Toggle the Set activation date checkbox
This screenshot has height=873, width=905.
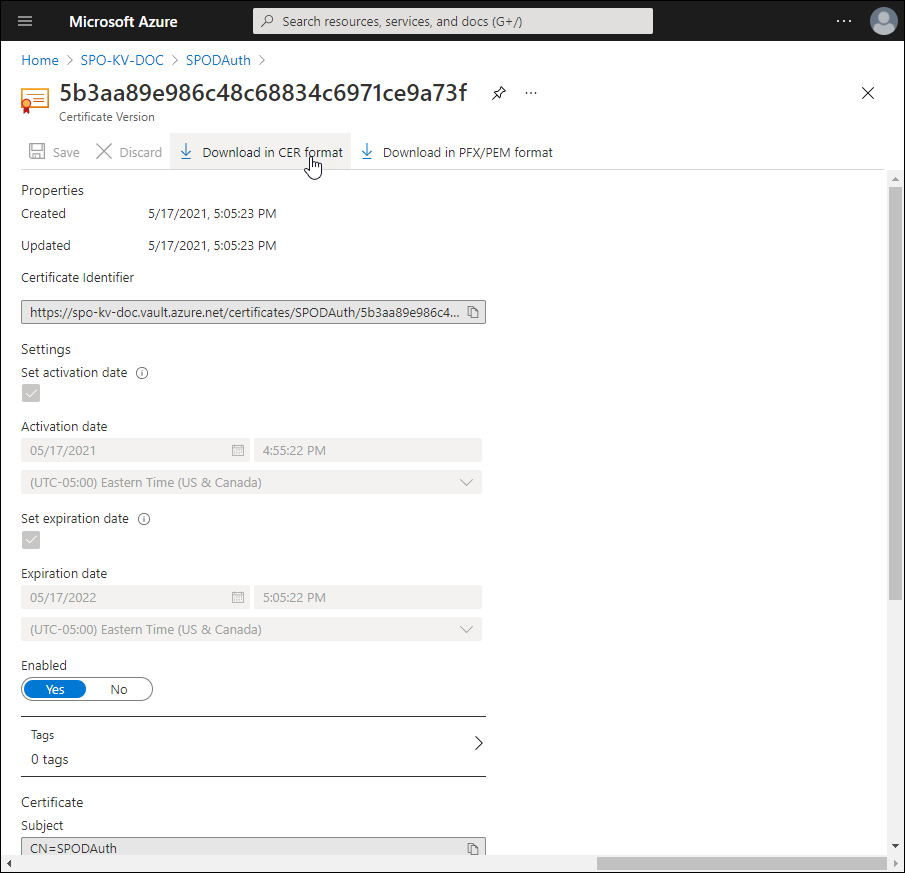coord(31,393)
